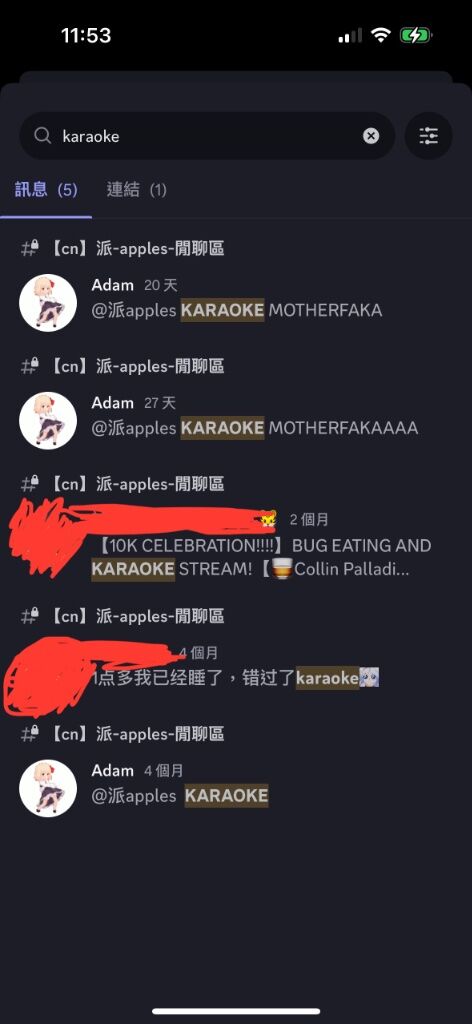The height and width of the screenshot is (1024, 472).
Task: Open the KARAOKE MOTHERFAKA message
Action: point(237,310)
